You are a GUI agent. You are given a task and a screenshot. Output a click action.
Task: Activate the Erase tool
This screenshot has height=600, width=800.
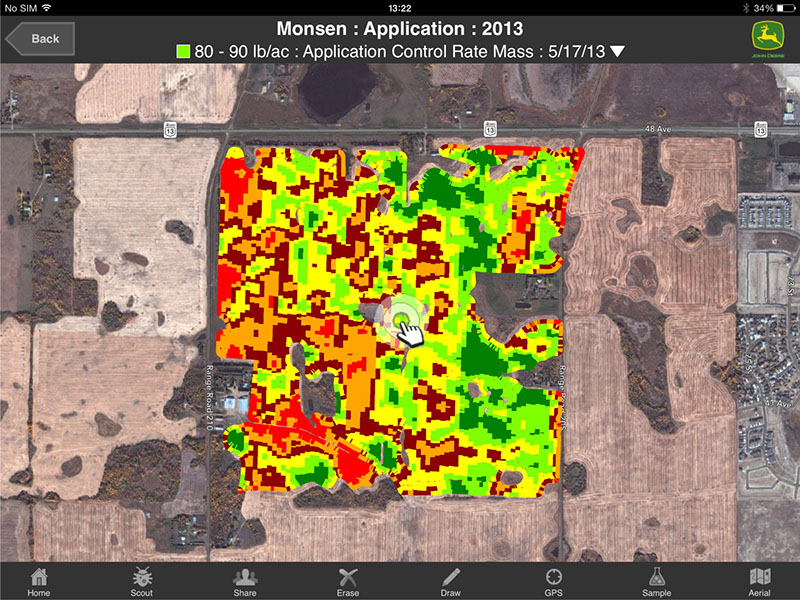click(x=348, y=581)
